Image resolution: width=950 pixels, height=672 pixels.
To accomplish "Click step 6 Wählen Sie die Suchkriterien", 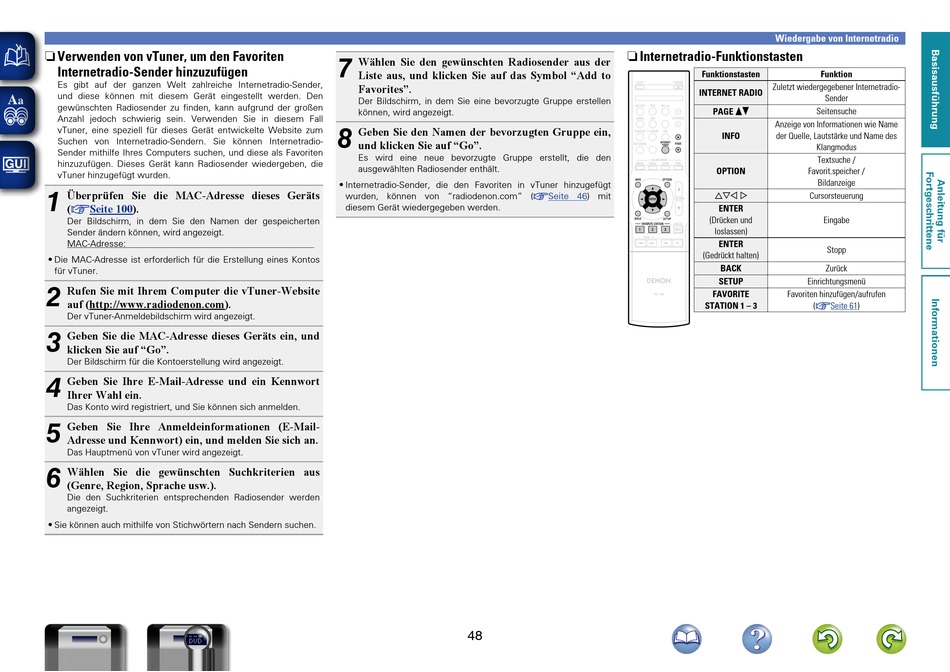I will pyautogui.click(x=193, y=479).
